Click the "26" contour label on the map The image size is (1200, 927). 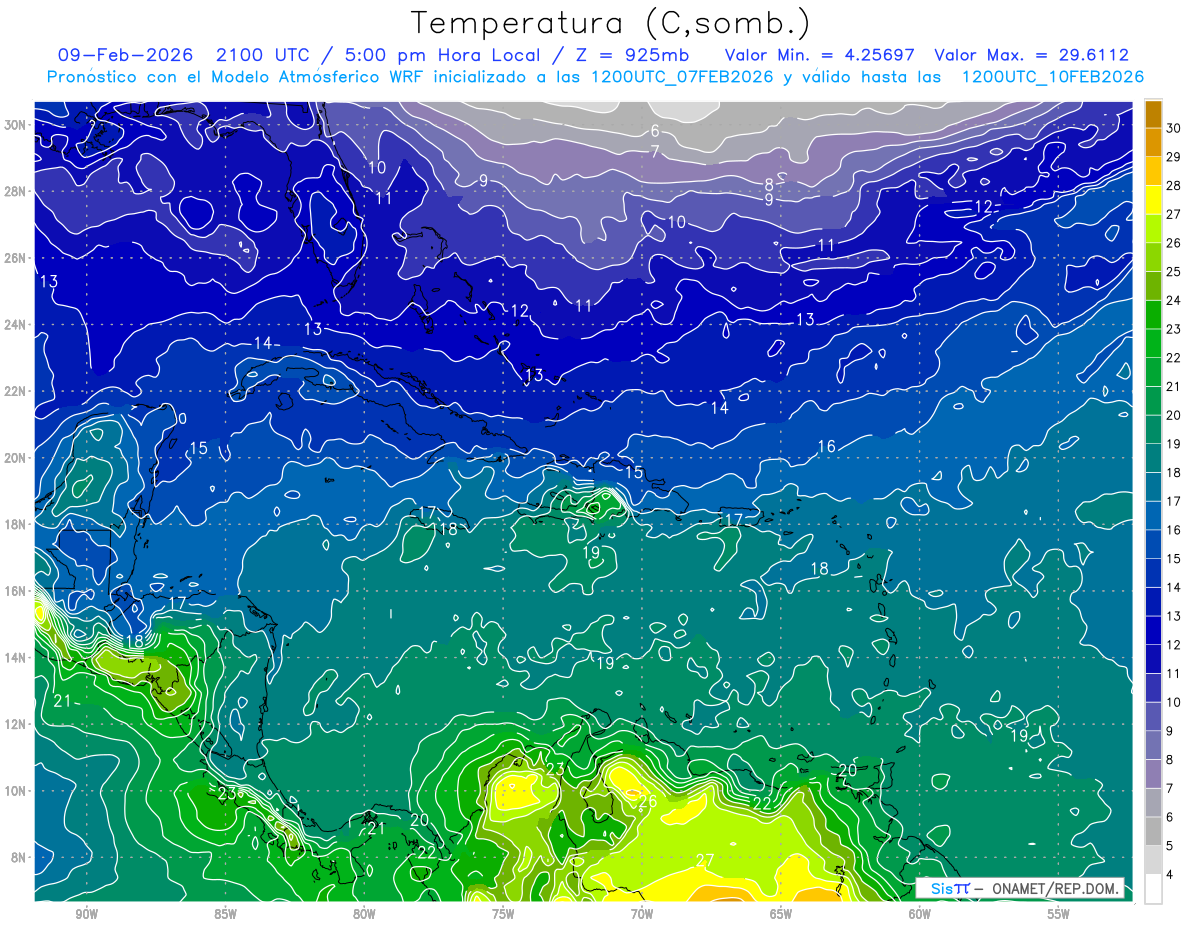pos(647,802)
